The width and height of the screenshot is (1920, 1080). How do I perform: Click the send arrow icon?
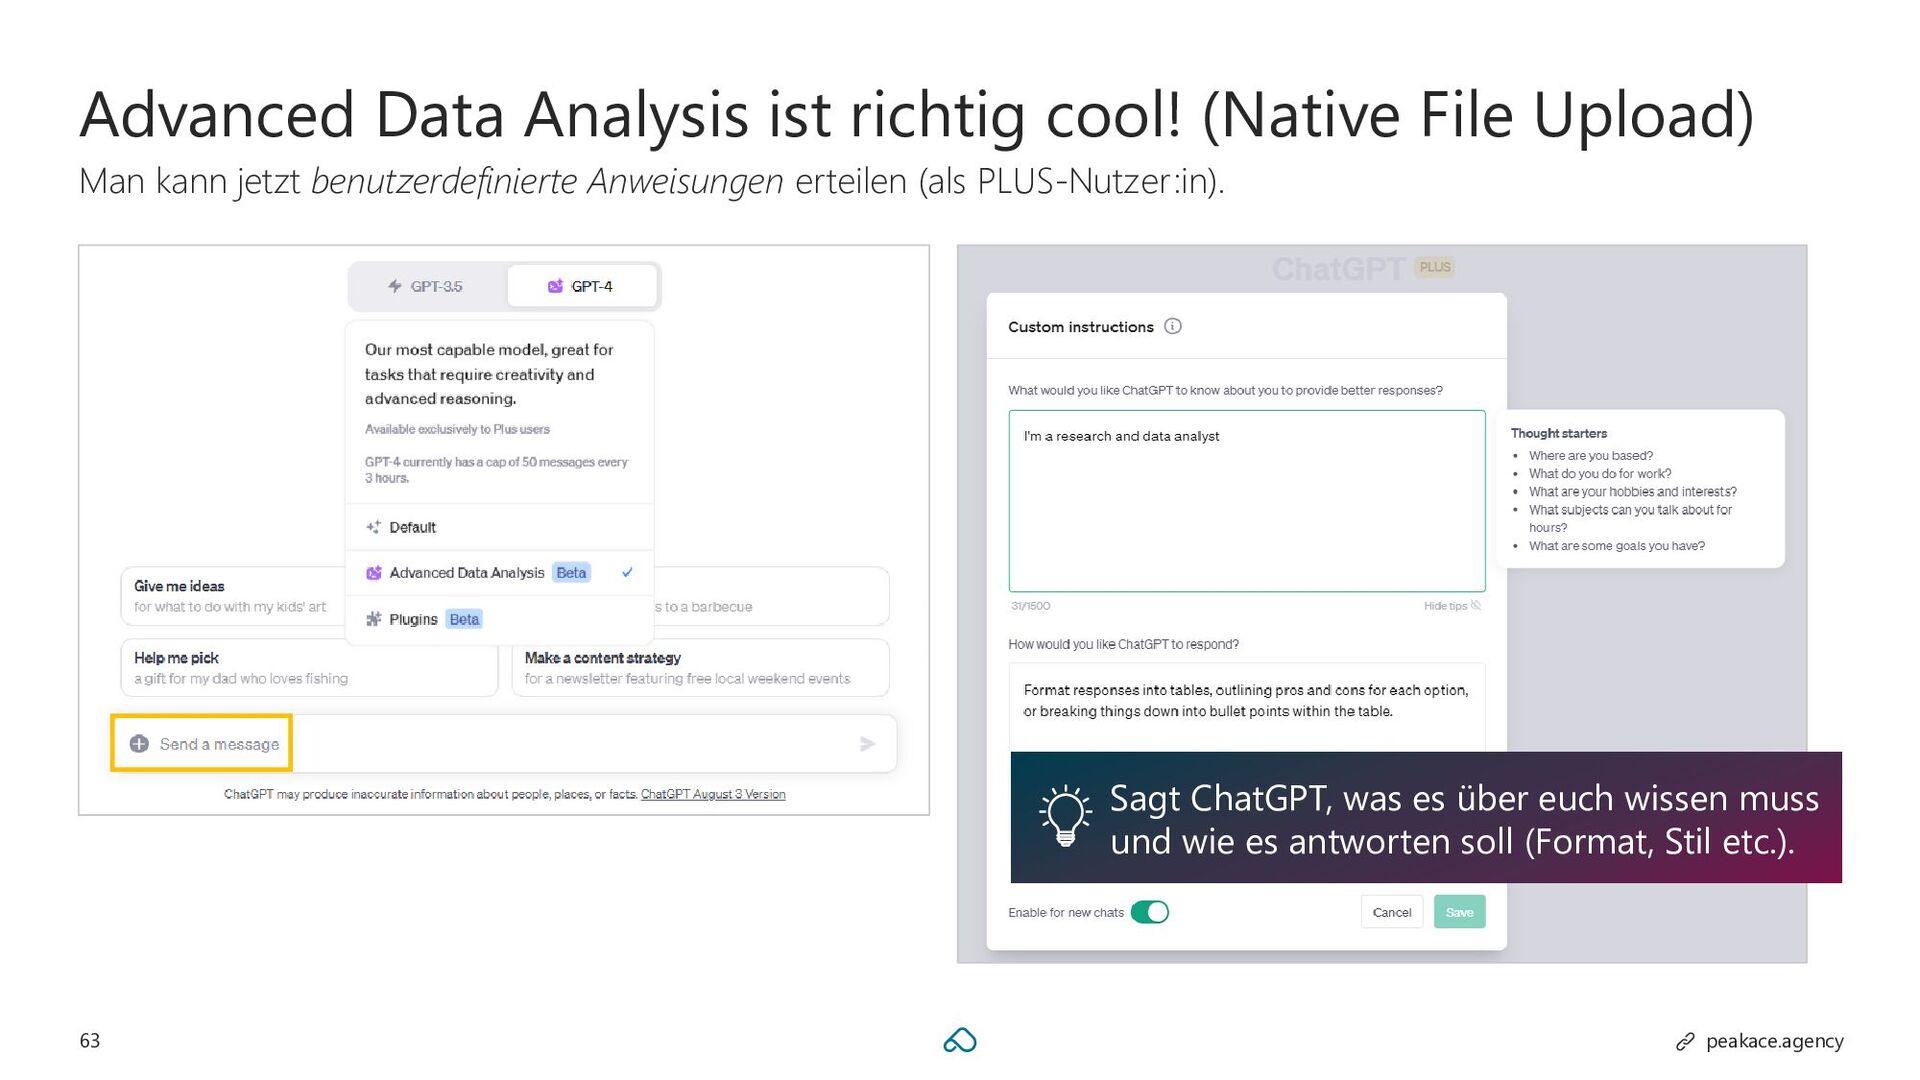click(867, 744)
